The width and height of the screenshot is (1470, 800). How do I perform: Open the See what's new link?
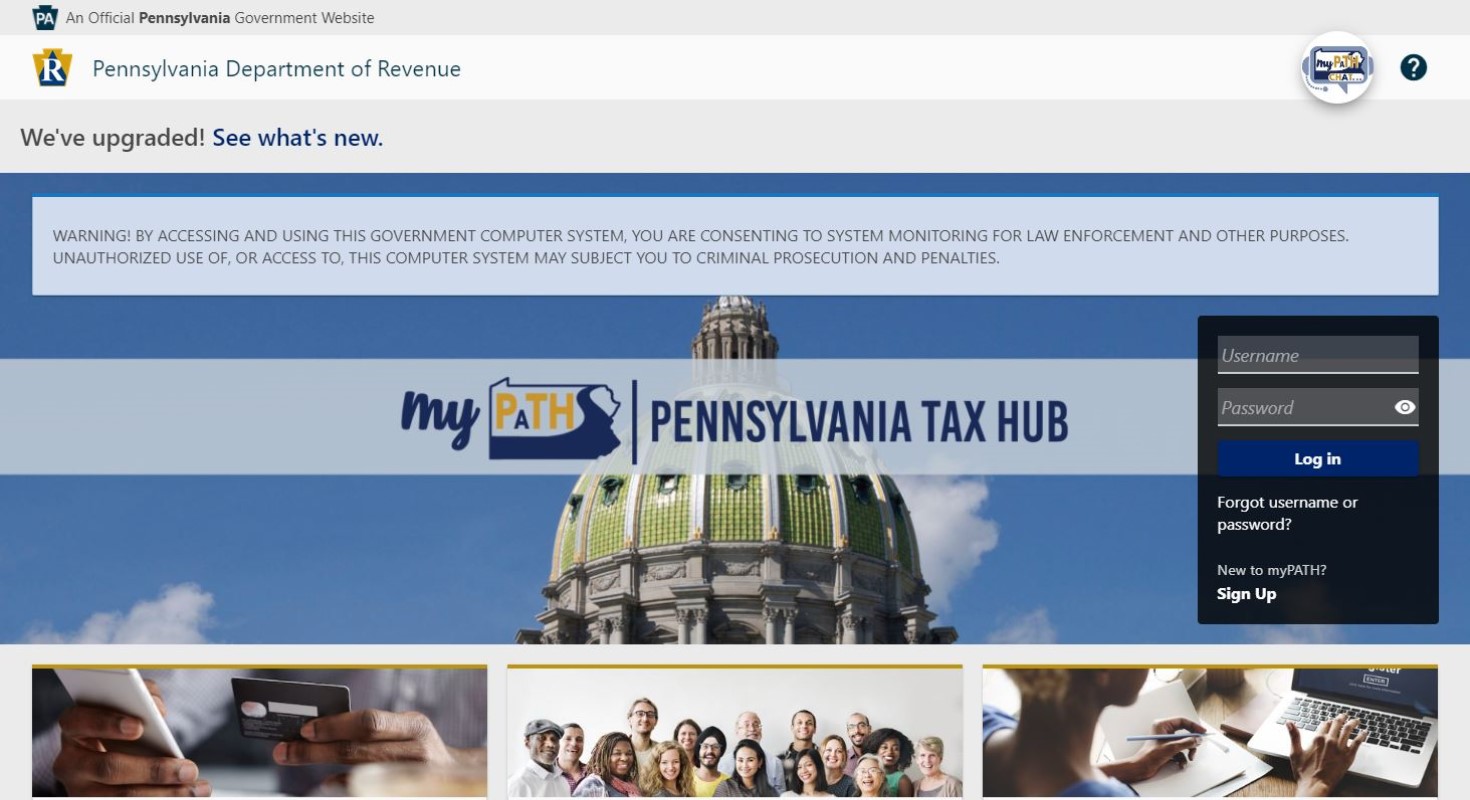click(298, 138)
